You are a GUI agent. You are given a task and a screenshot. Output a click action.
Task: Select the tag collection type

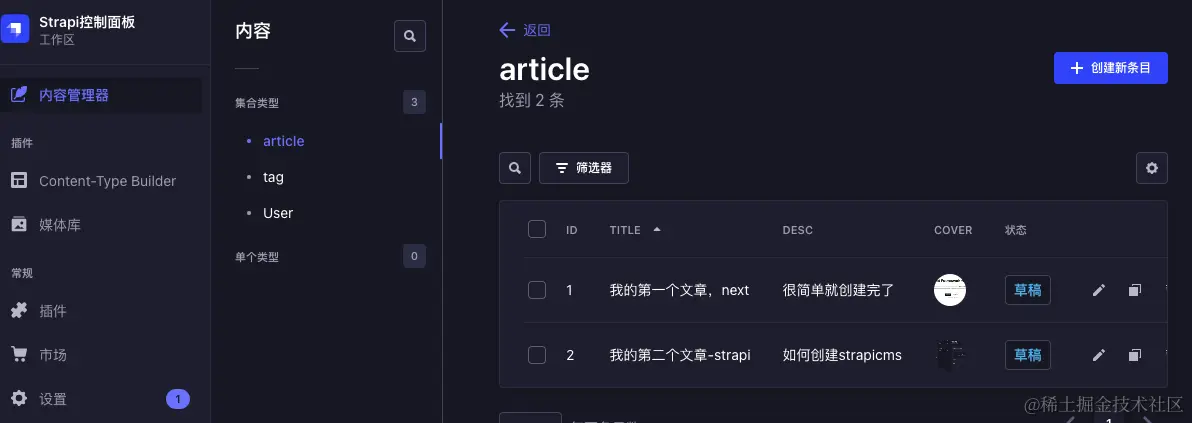273,177
